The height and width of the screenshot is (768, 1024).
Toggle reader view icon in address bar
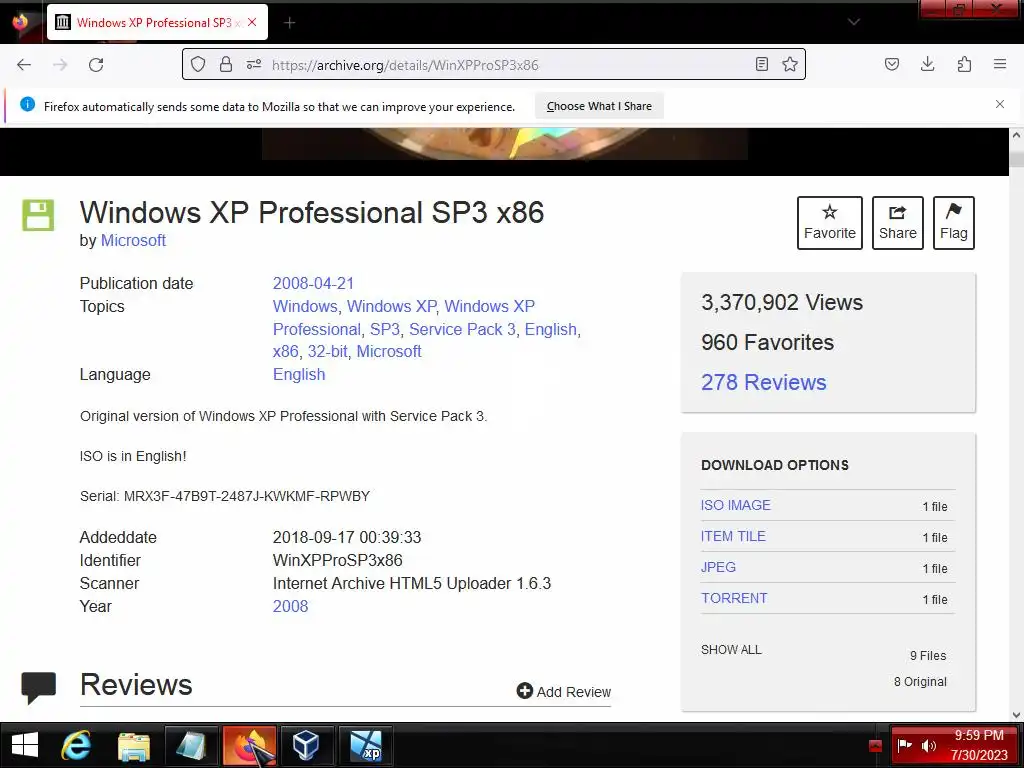tap(761, 64)
